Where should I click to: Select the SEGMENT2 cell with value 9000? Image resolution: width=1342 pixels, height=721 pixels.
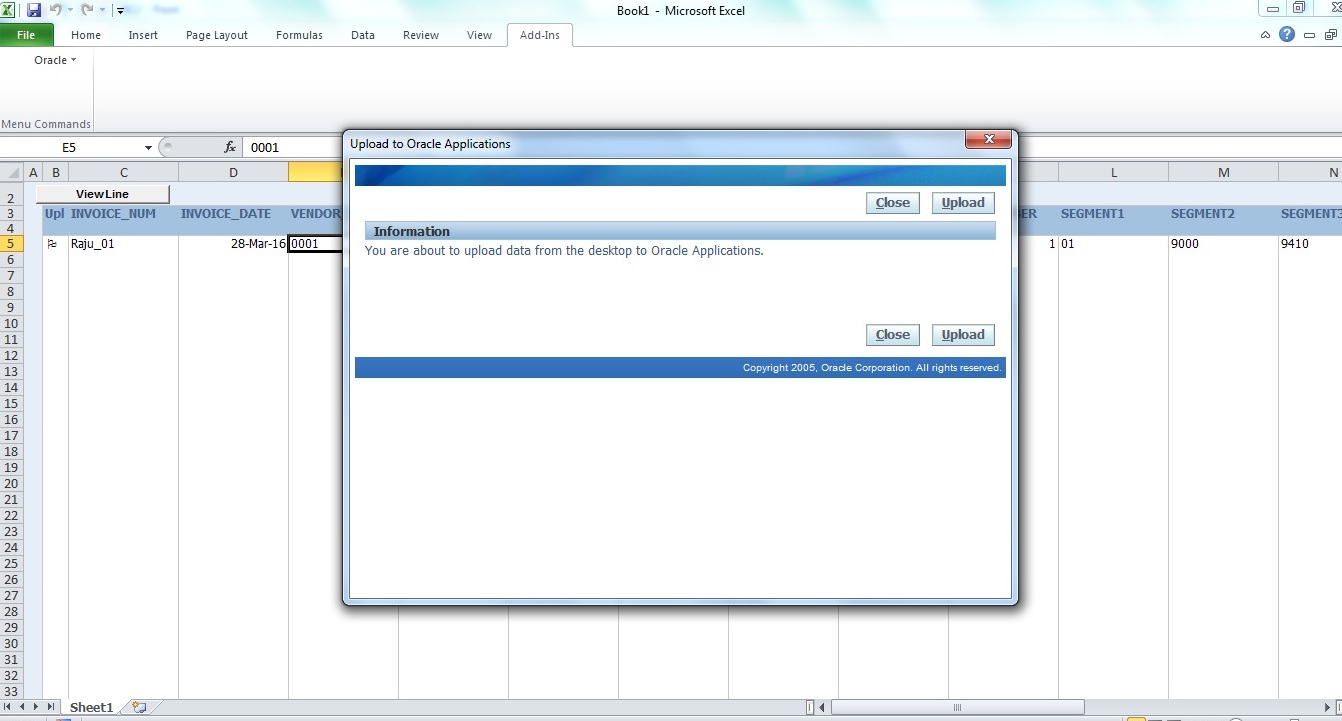1223,243
